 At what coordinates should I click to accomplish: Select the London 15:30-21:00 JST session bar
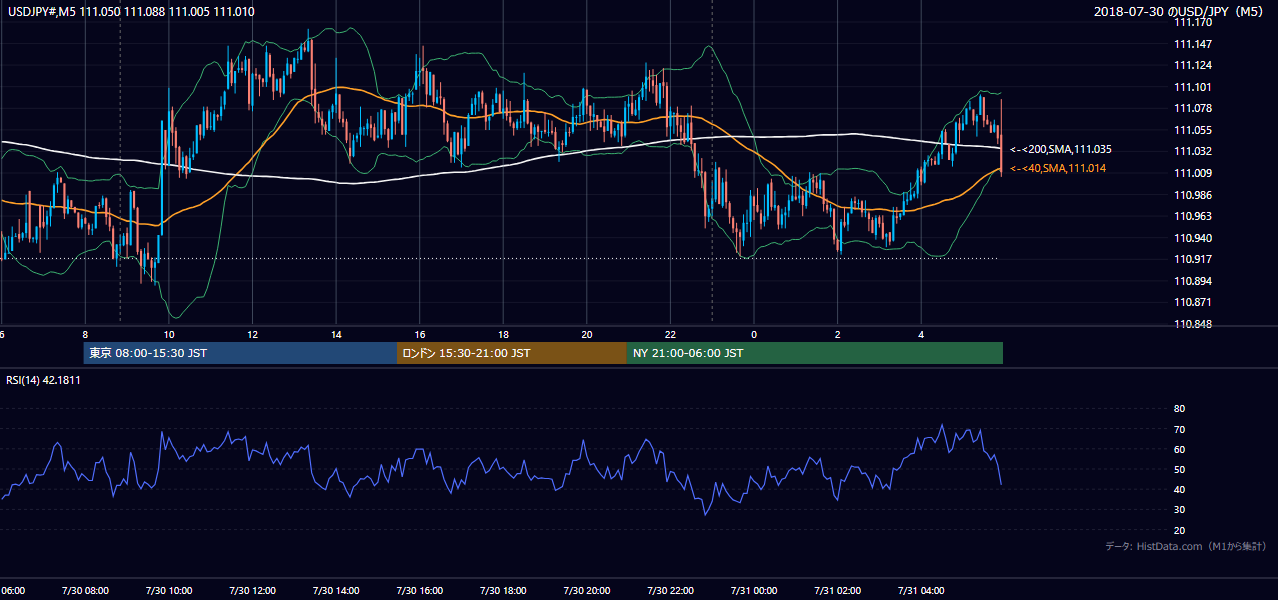click(512, 353)
